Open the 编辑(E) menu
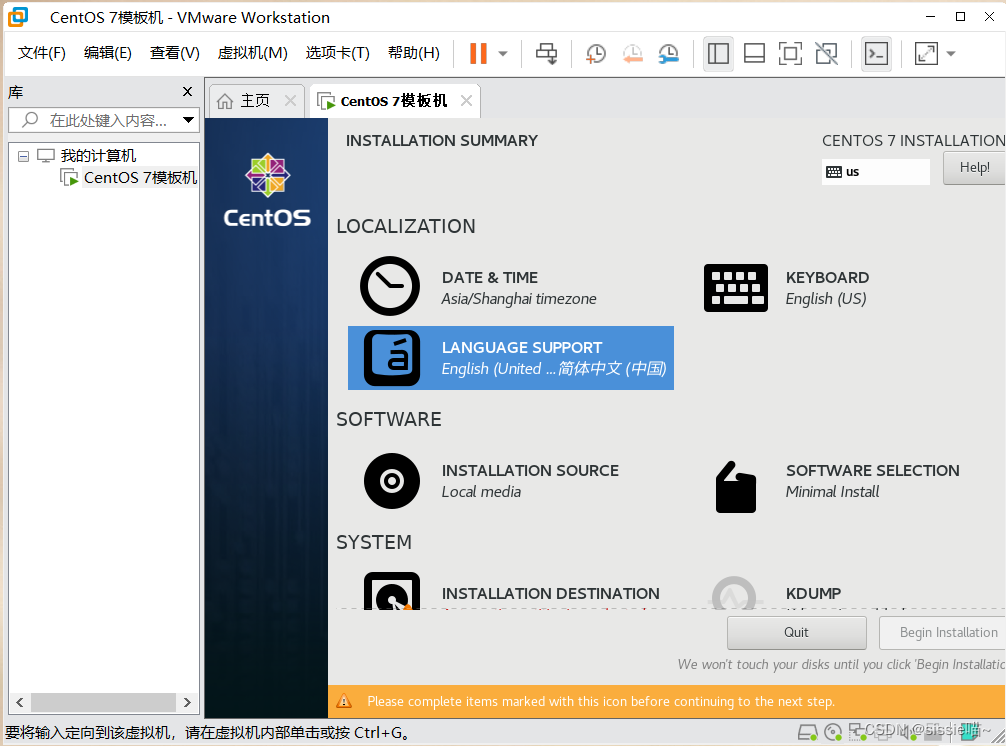 coord(108,53)
